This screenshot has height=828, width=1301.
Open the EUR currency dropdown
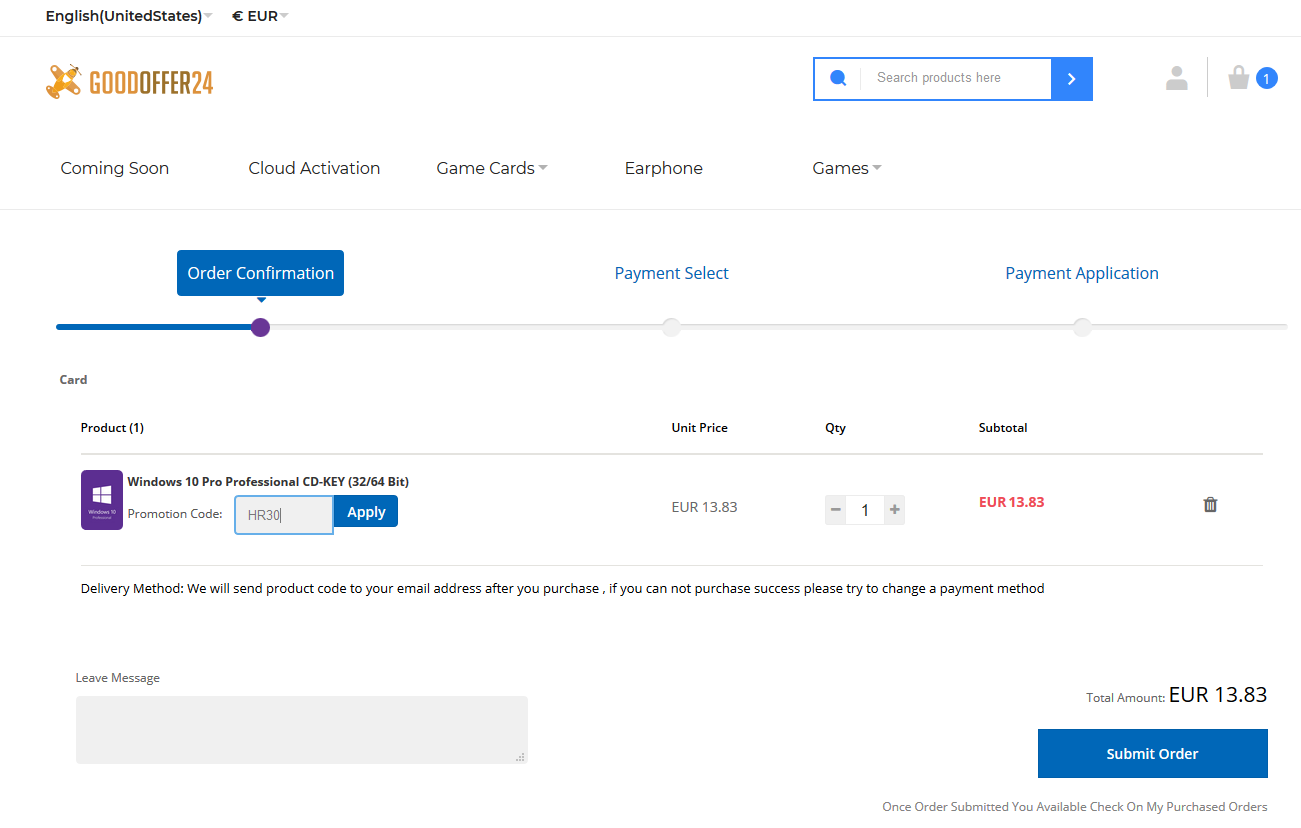click(x=260, y=16)
